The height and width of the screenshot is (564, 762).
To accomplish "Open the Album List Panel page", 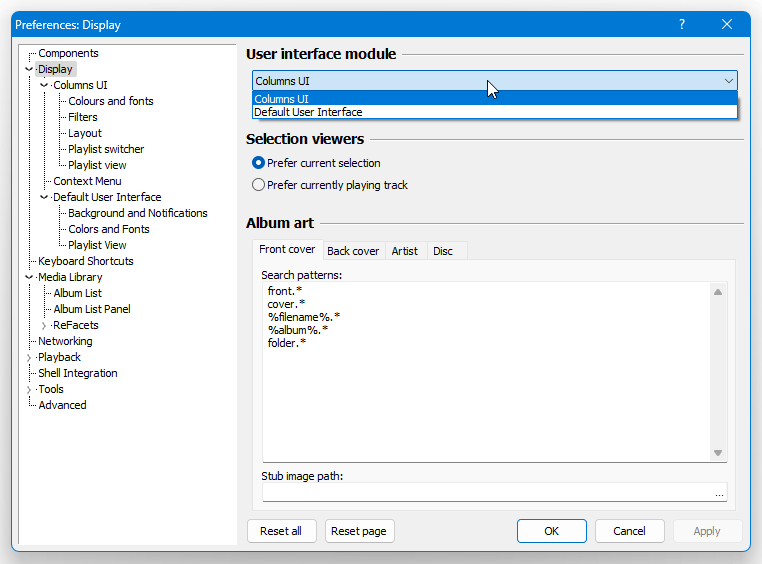I will click(92, 309).
